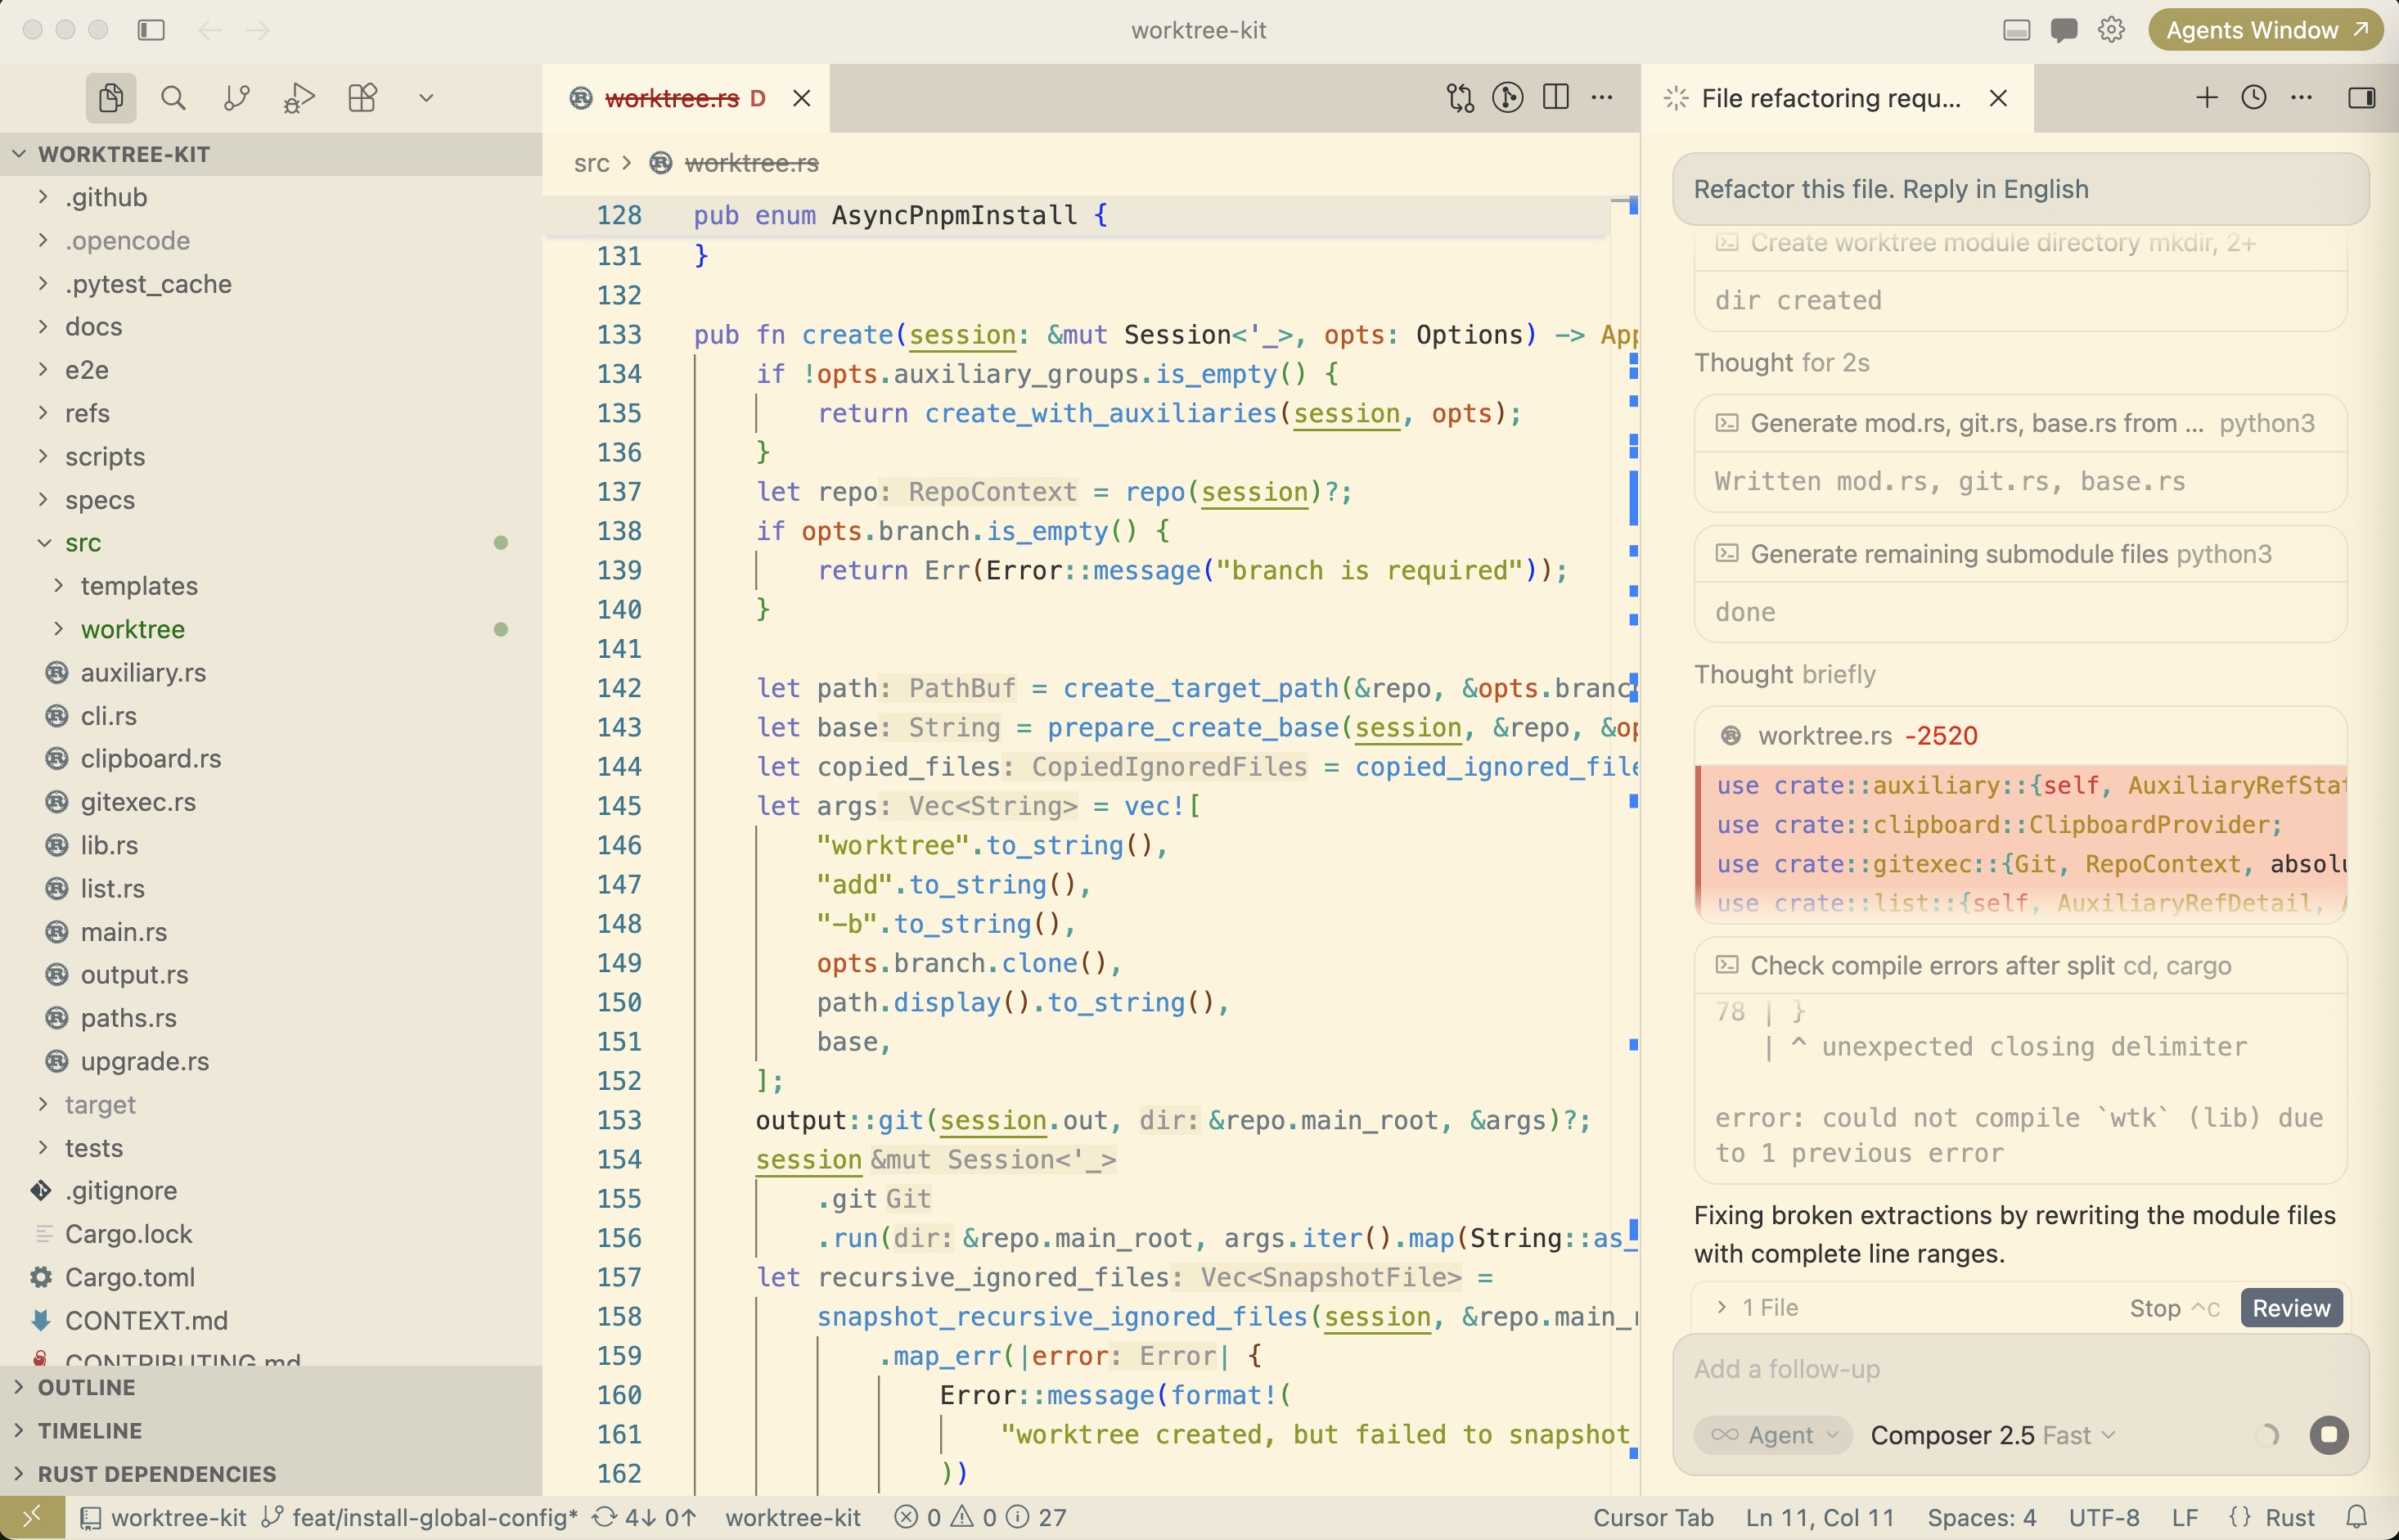Viewport: 2399px width, 1540px height.
Task: Expand the .github folder
Action: click(271, 197)
